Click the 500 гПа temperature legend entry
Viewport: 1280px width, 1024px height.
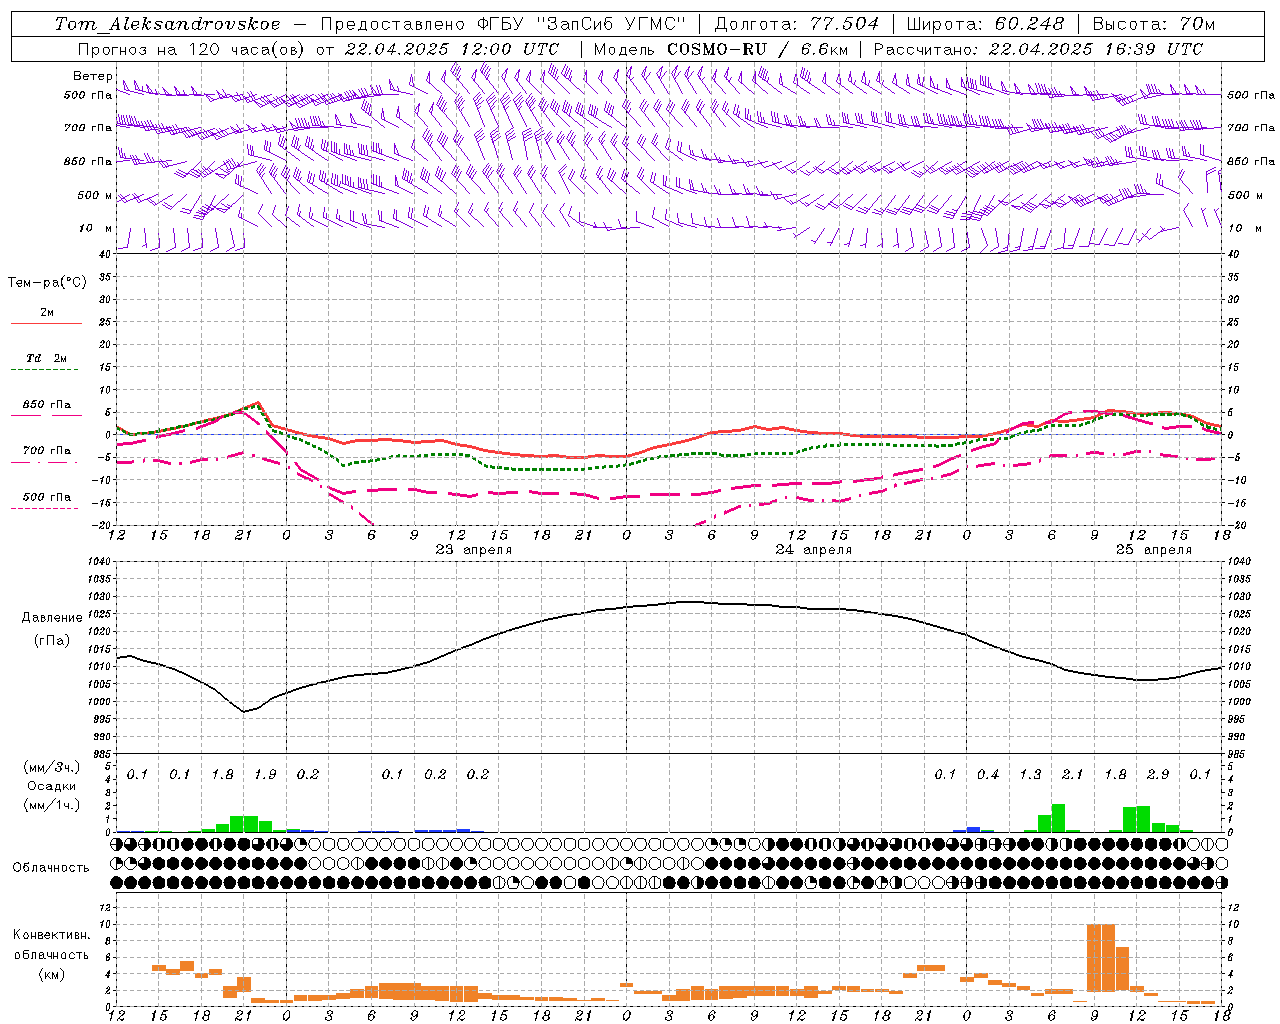coord(47,497)
